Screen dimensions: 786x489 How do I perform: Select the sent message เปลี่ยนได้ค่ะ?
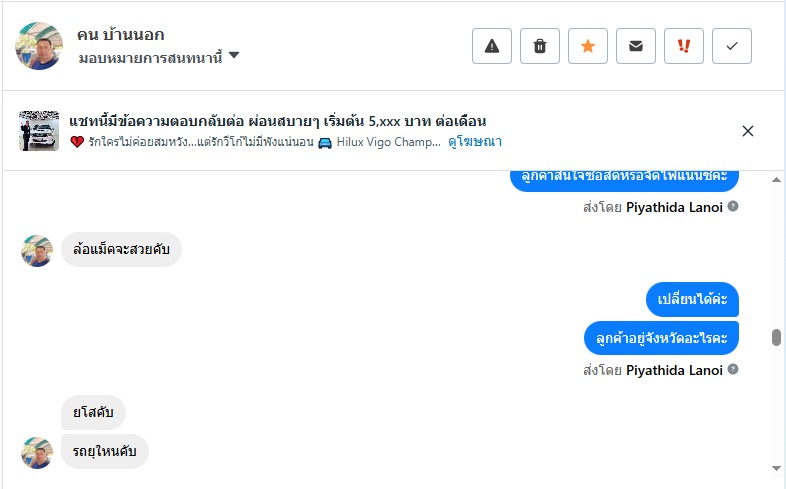point(692,300)
